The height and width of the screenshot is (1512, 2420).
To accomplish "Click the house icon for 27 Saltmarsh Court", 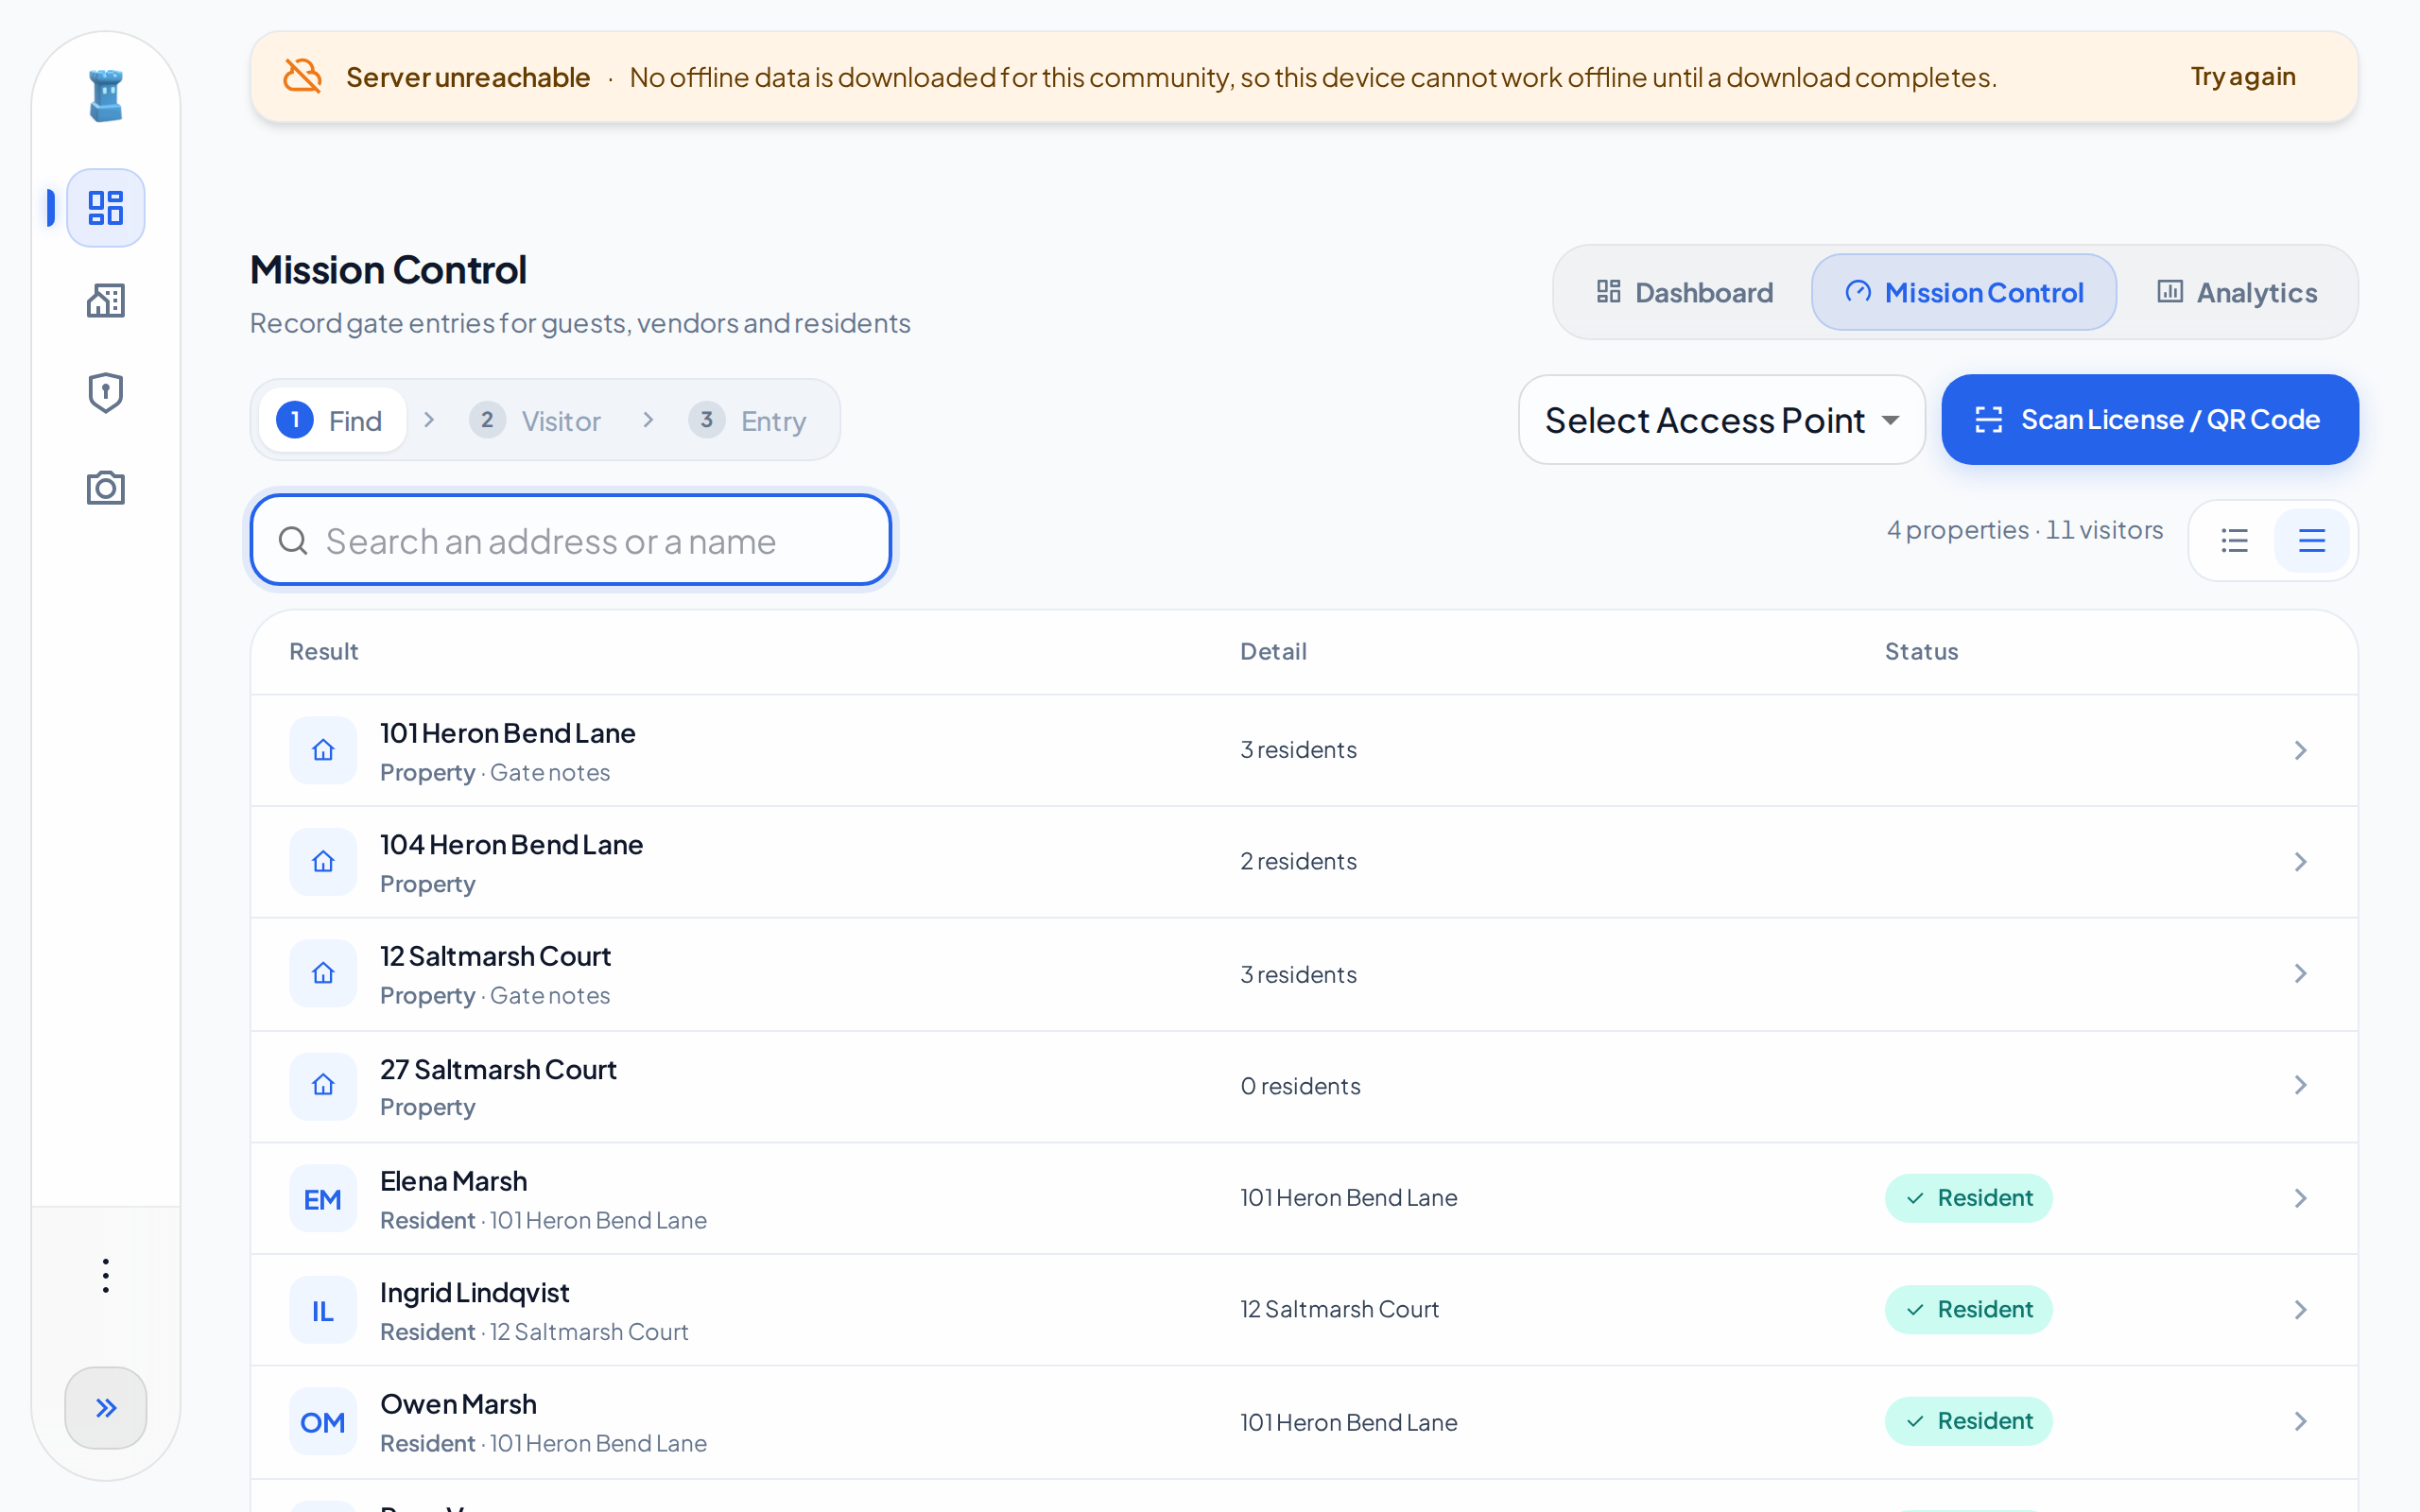I will point(323,1085).
